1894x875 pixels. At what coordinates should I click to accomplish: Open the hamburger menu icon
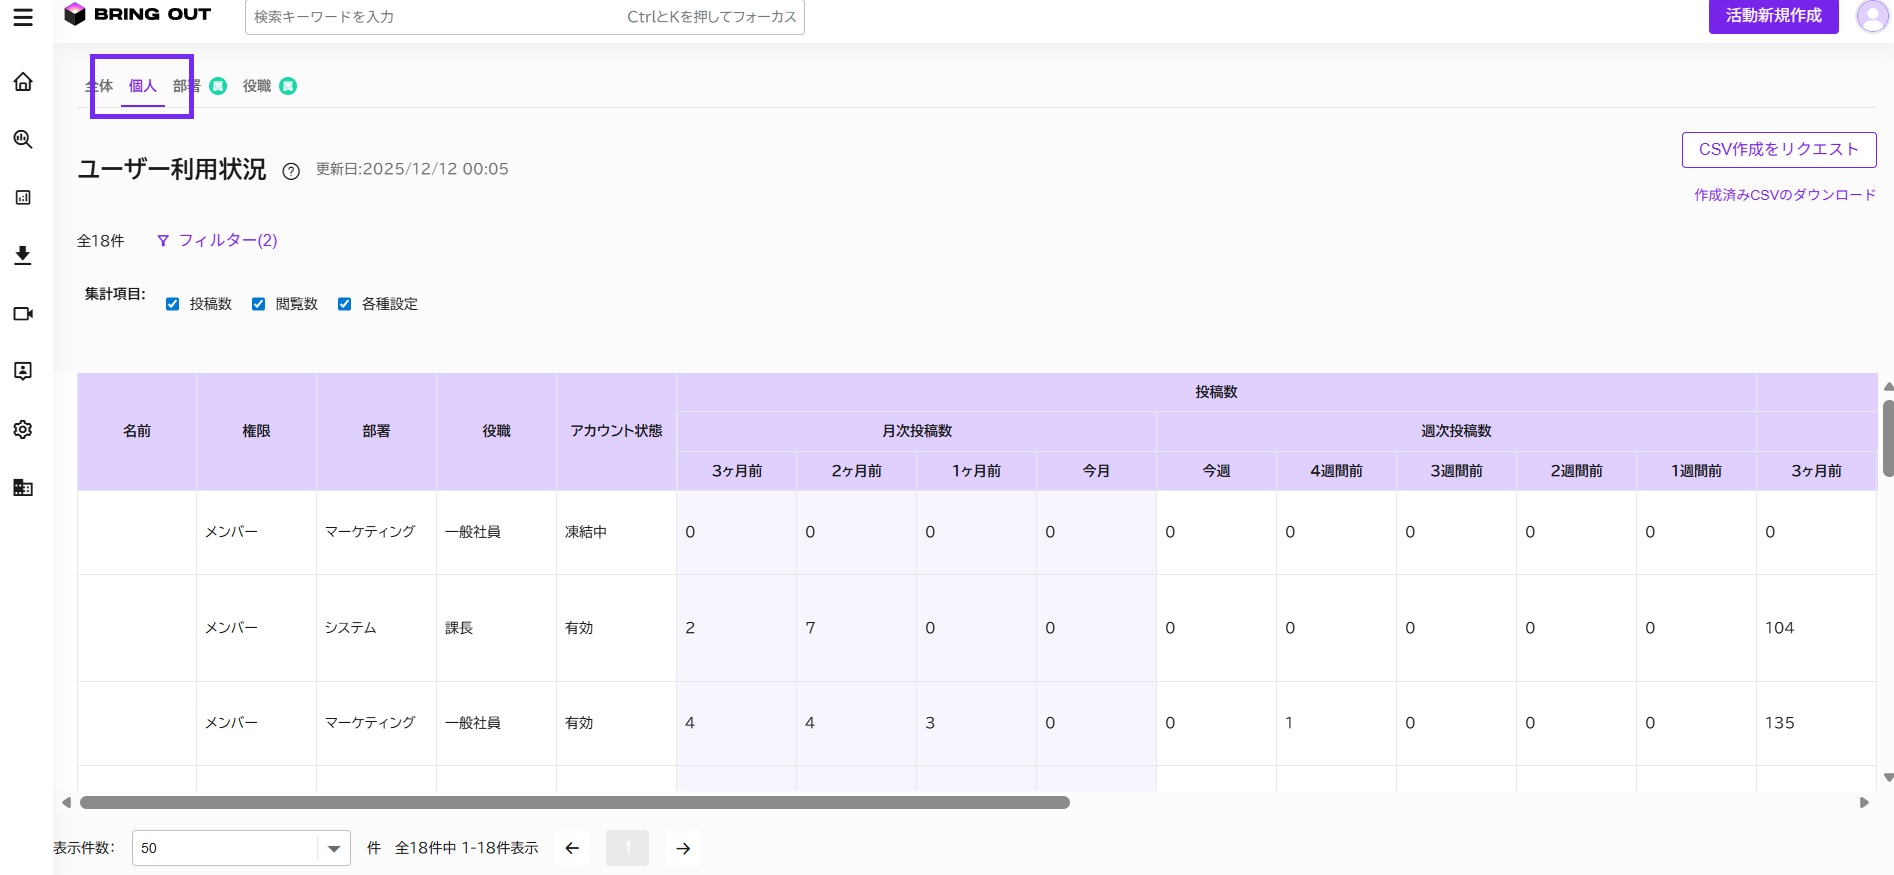coord(23,18)
